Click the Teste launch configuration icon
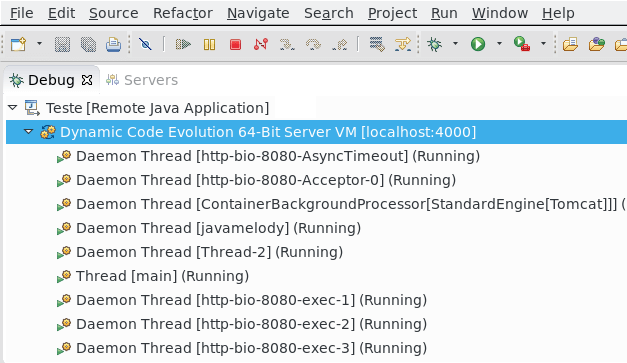The width and height of the screenshot is (627, 363). click(32, 108)
